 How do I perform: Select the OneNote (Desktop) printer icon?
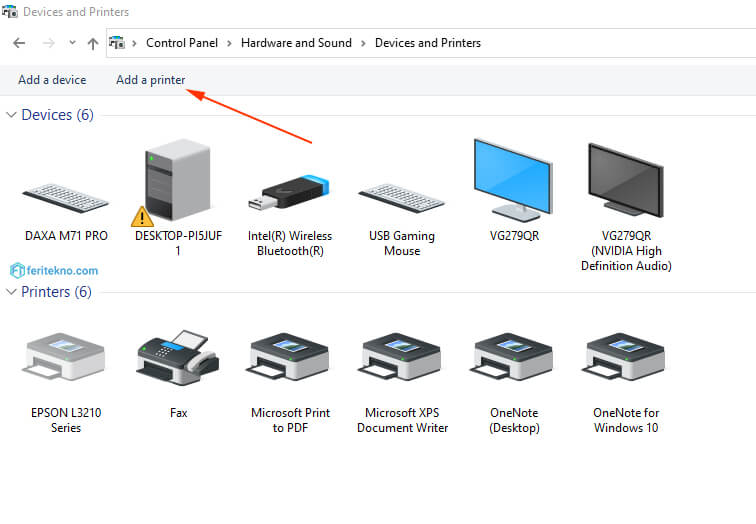point(512,357)
